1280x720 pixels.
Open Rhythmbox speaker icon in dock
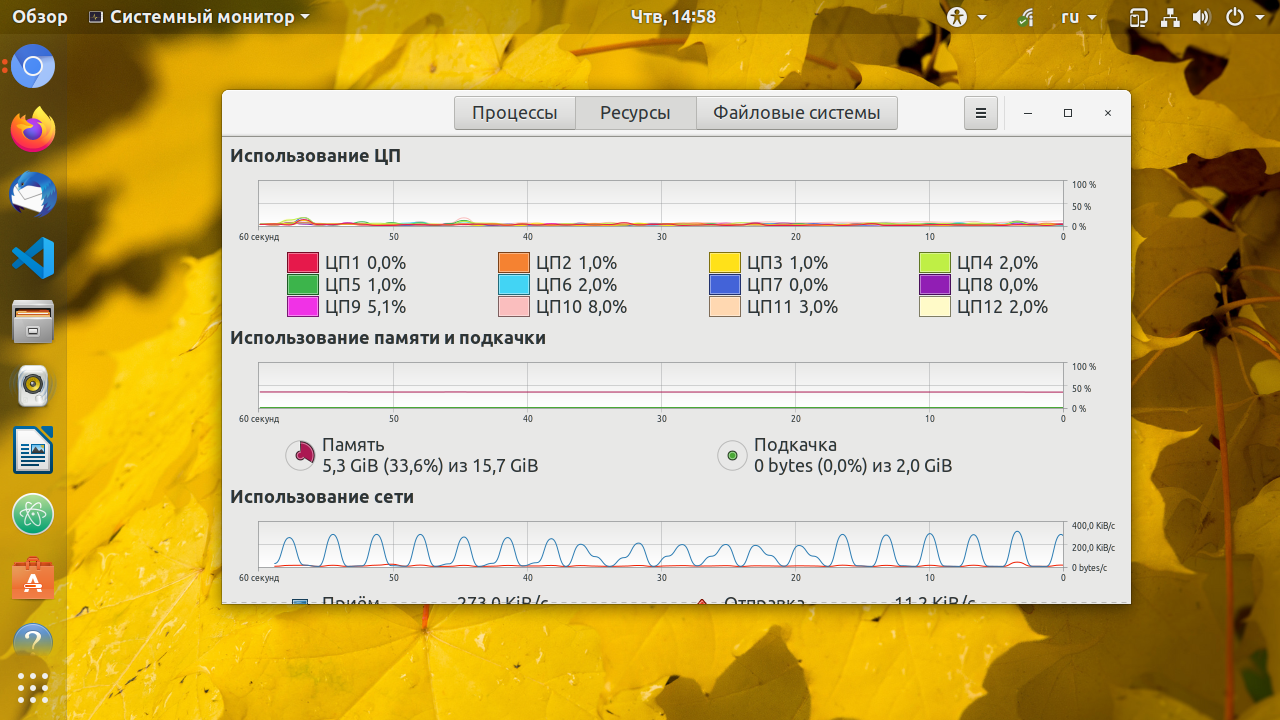point(33,386)
